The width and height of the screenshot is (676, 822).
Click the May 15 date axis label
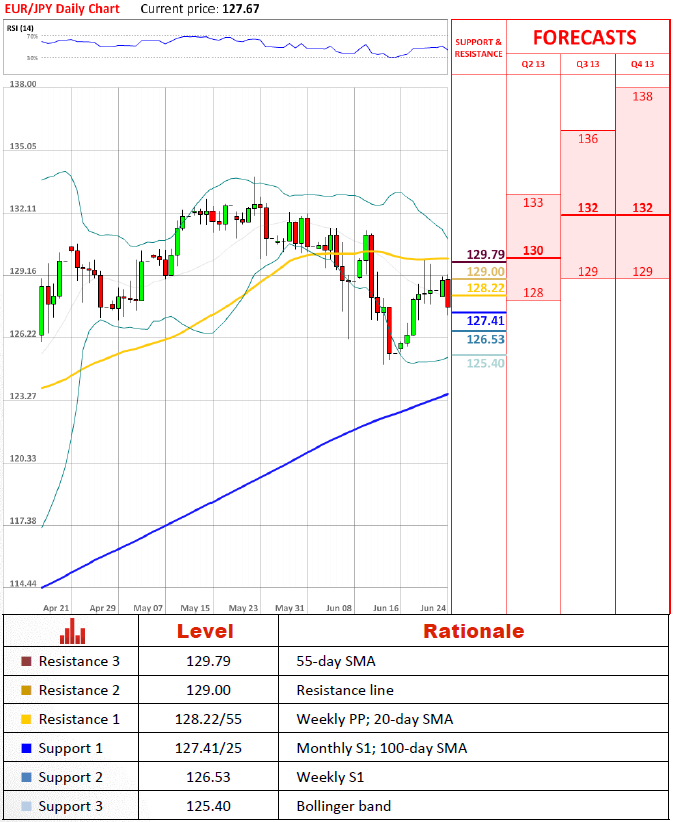(x=195, y=608)
